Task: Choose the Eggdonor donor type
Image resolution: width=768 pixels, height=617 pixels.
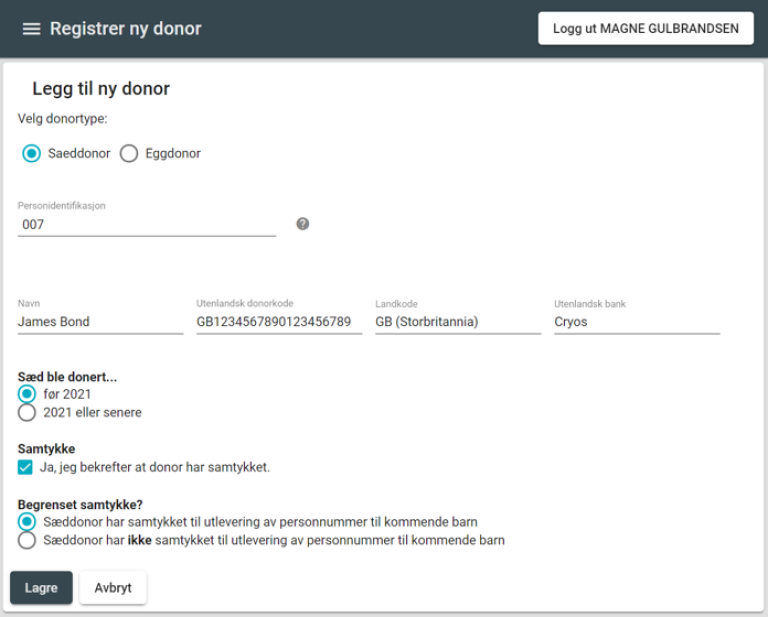Action: 129,154
